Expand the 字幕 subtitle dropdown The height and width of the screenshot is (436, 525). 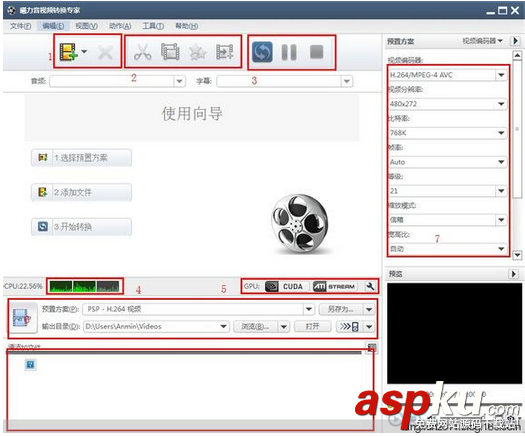pos(347,81)
